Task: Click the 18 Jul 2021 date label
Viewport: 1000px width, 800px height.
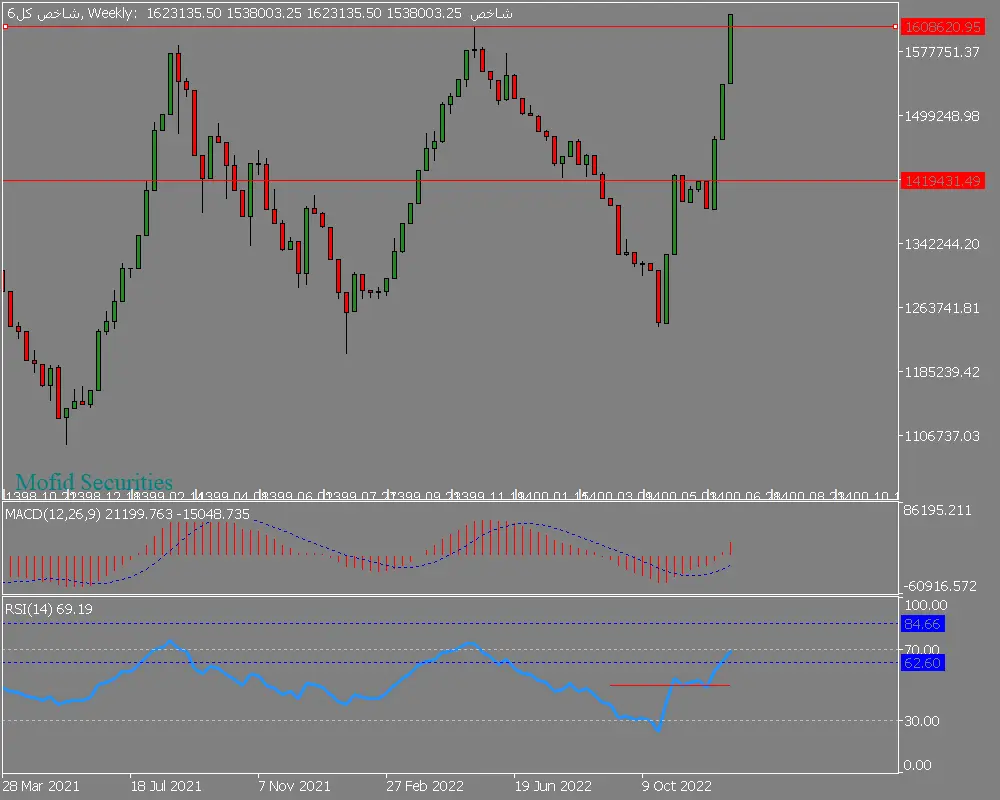Action: [166, 786]
